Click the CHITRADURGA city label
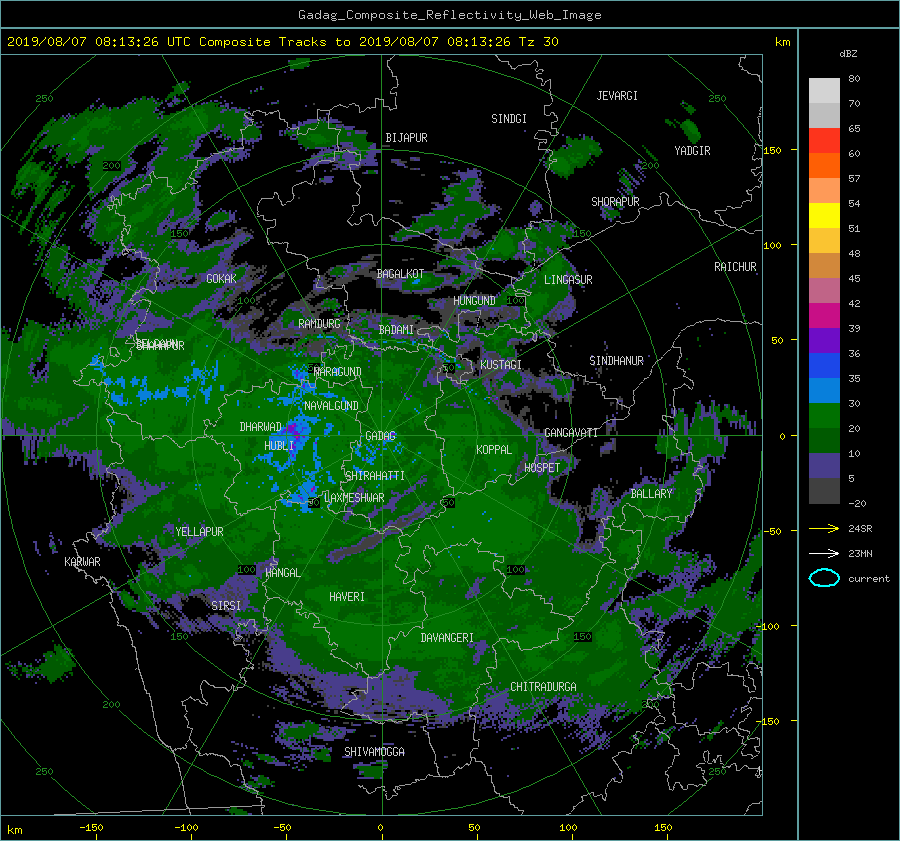The width and height of the screenshot is (900, 841). tap(544, 687)
